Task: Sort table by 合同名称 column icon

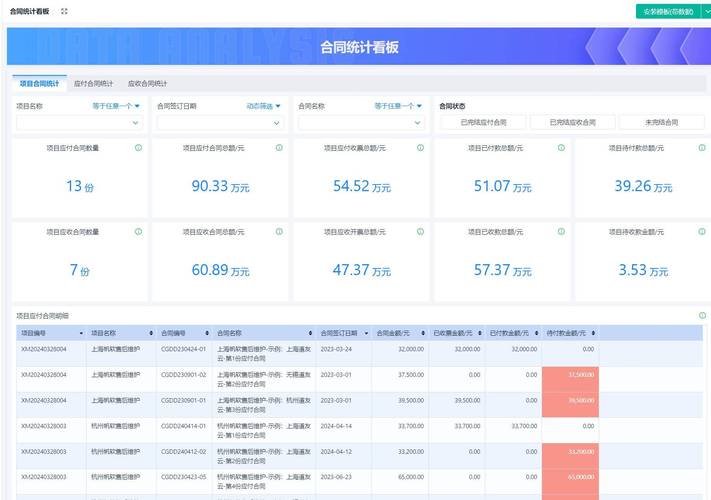Action: [310, 333]
